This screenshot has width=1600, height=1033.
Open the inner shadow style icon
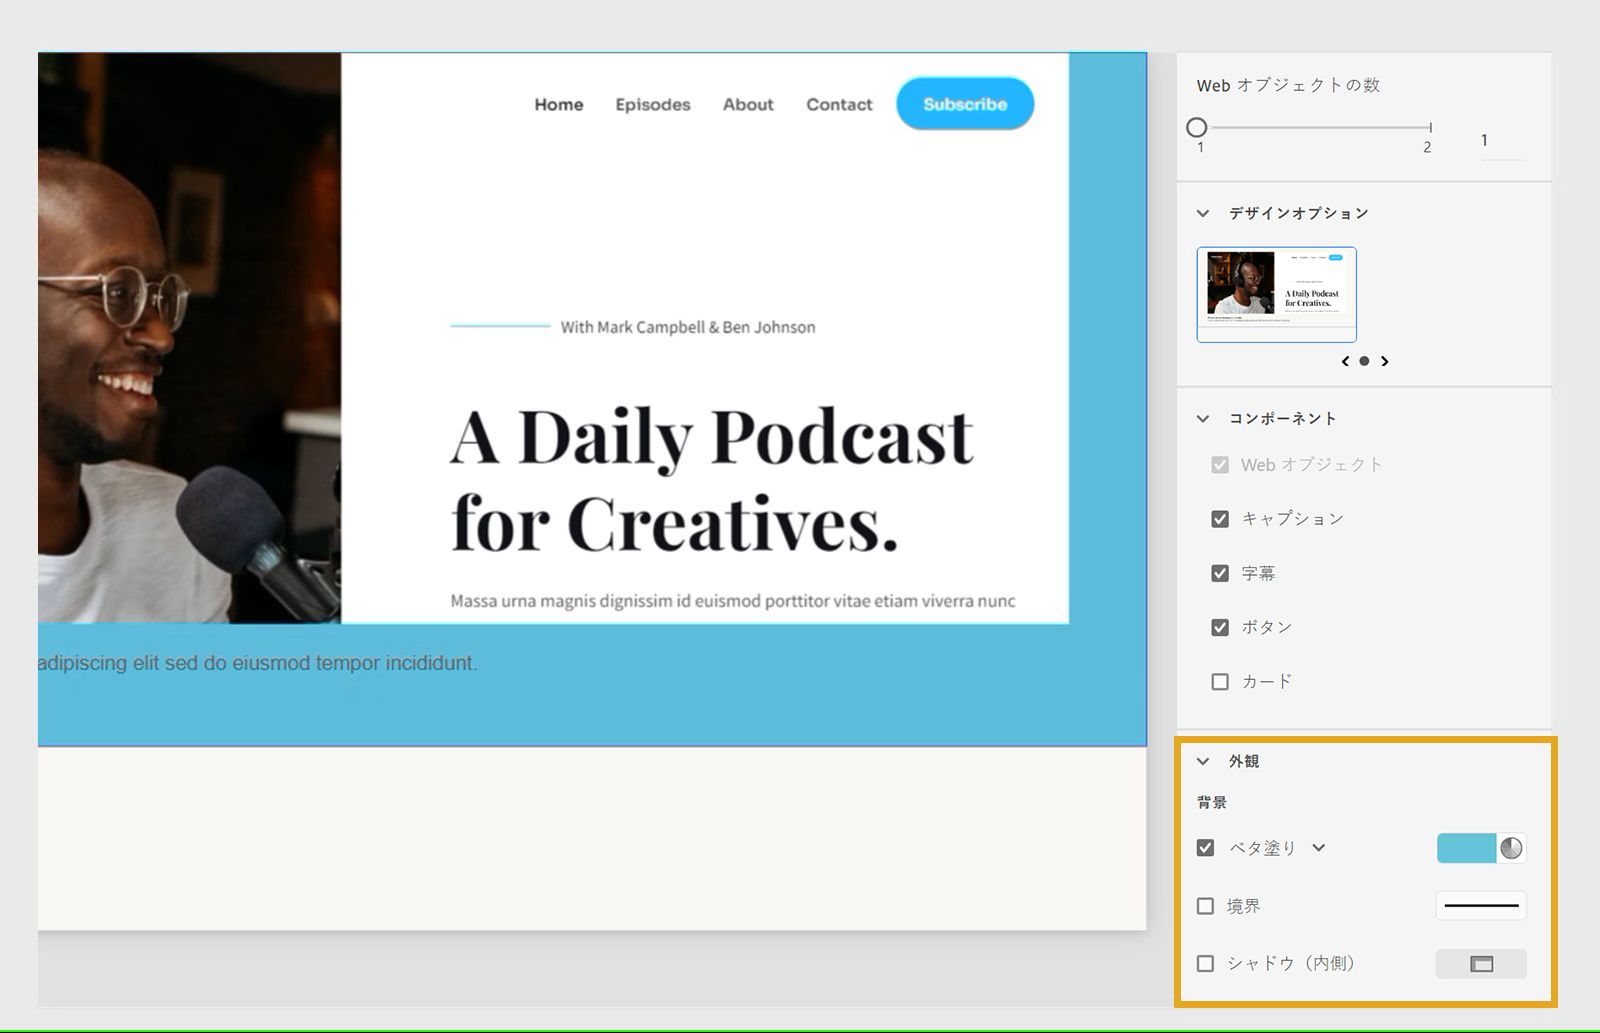(x=1481, y=964)
